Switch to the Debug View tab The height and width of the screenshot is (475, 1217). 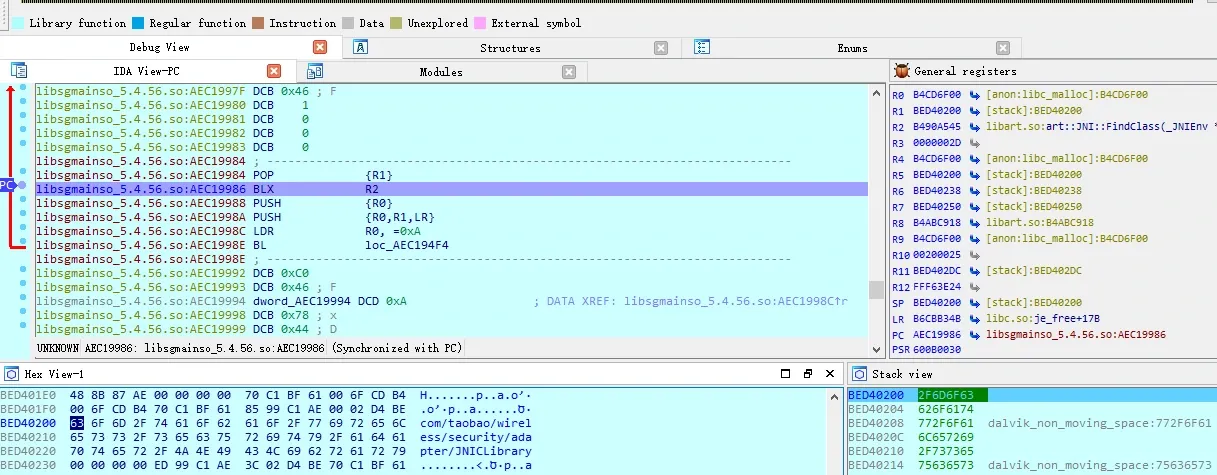[x=160, y=47]
